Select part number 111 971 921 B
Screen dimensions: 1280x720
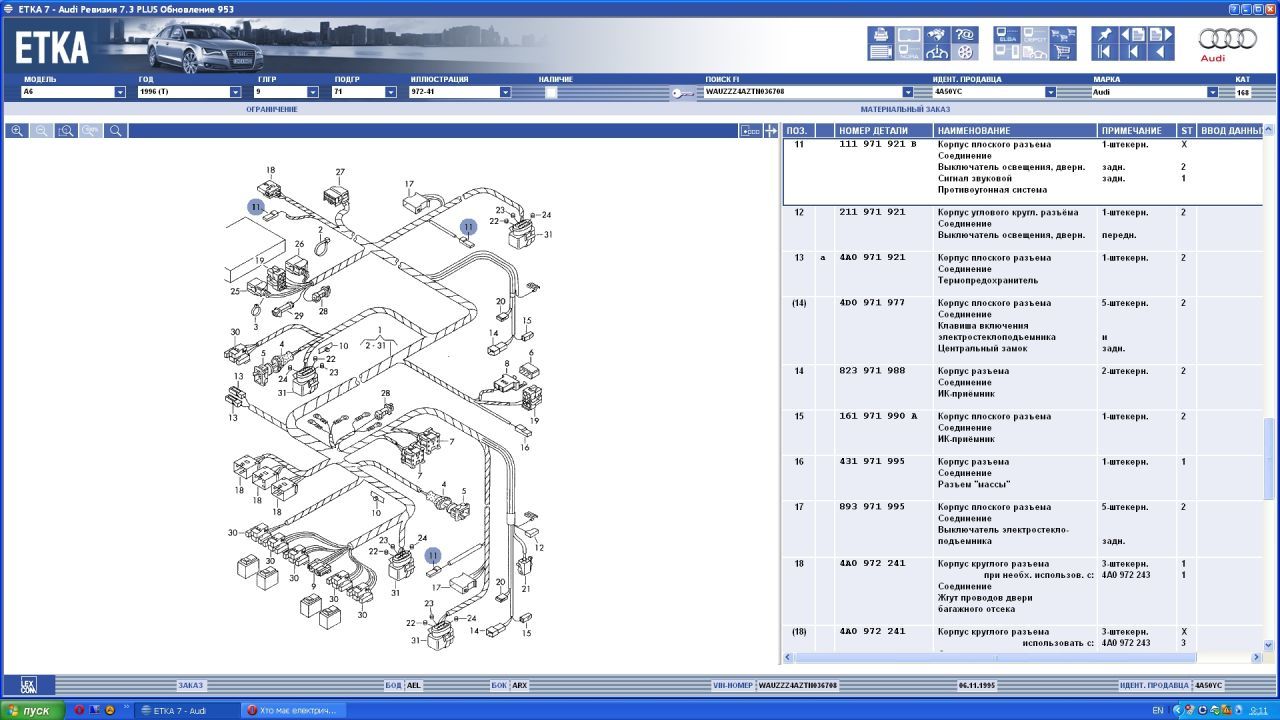click(x=878, y=145)
